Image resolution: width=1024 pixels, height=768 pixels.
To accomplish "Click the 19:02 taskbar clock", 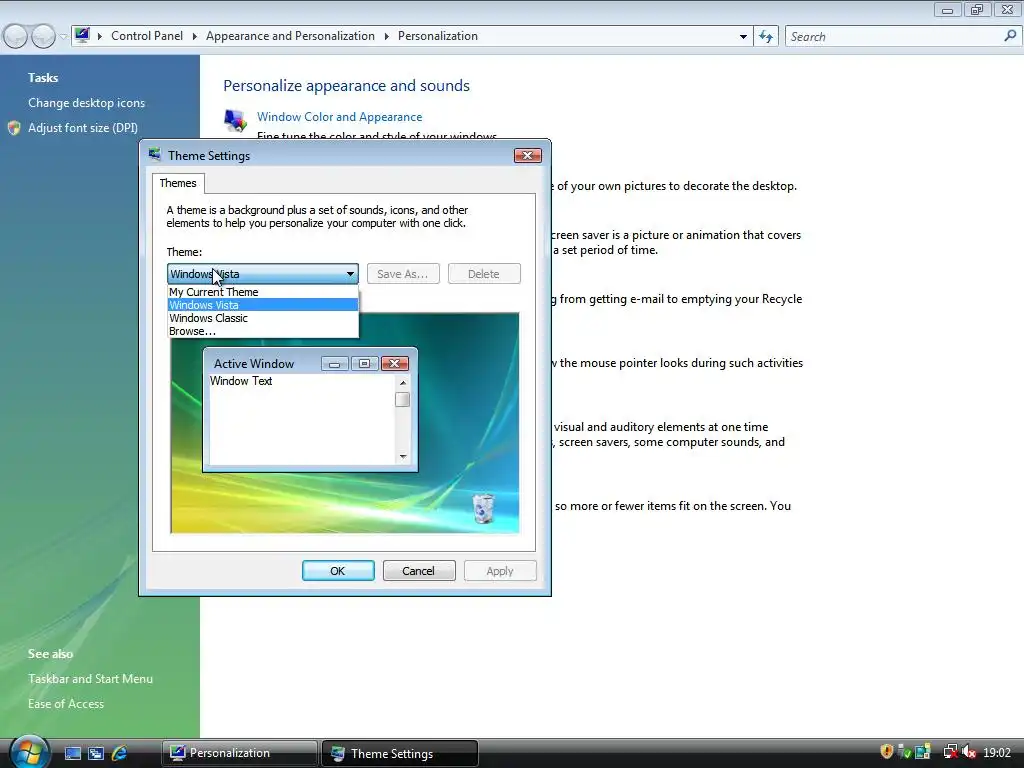I will tap(997, 753).
